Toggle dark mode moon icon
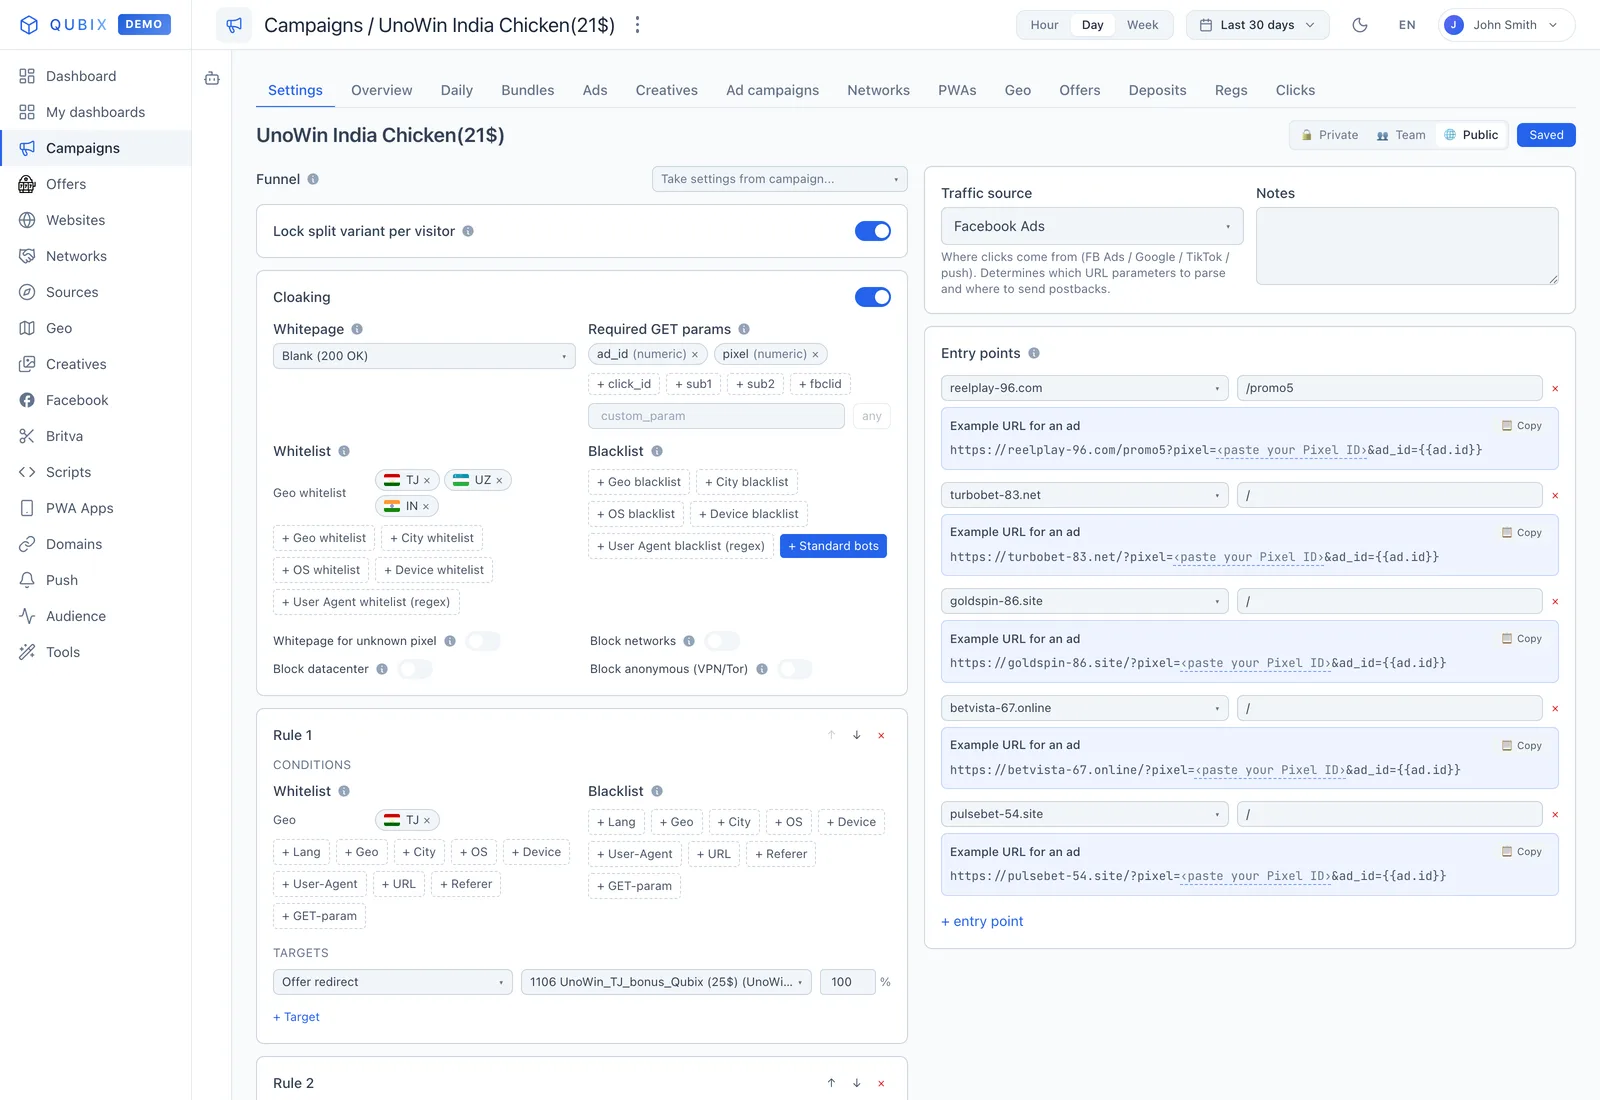 click(x=1360, y=25)
